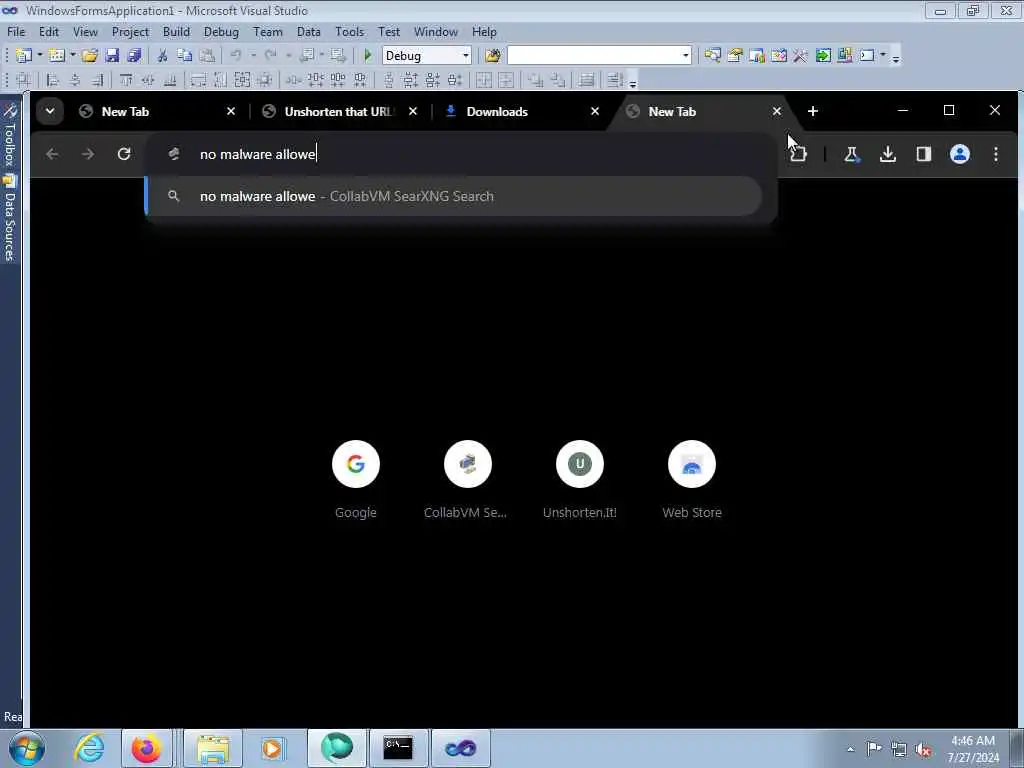Open the Build menu
The height and width of the screenshot is (768, 1024).
pyautogui.click(x=176, y=32)
